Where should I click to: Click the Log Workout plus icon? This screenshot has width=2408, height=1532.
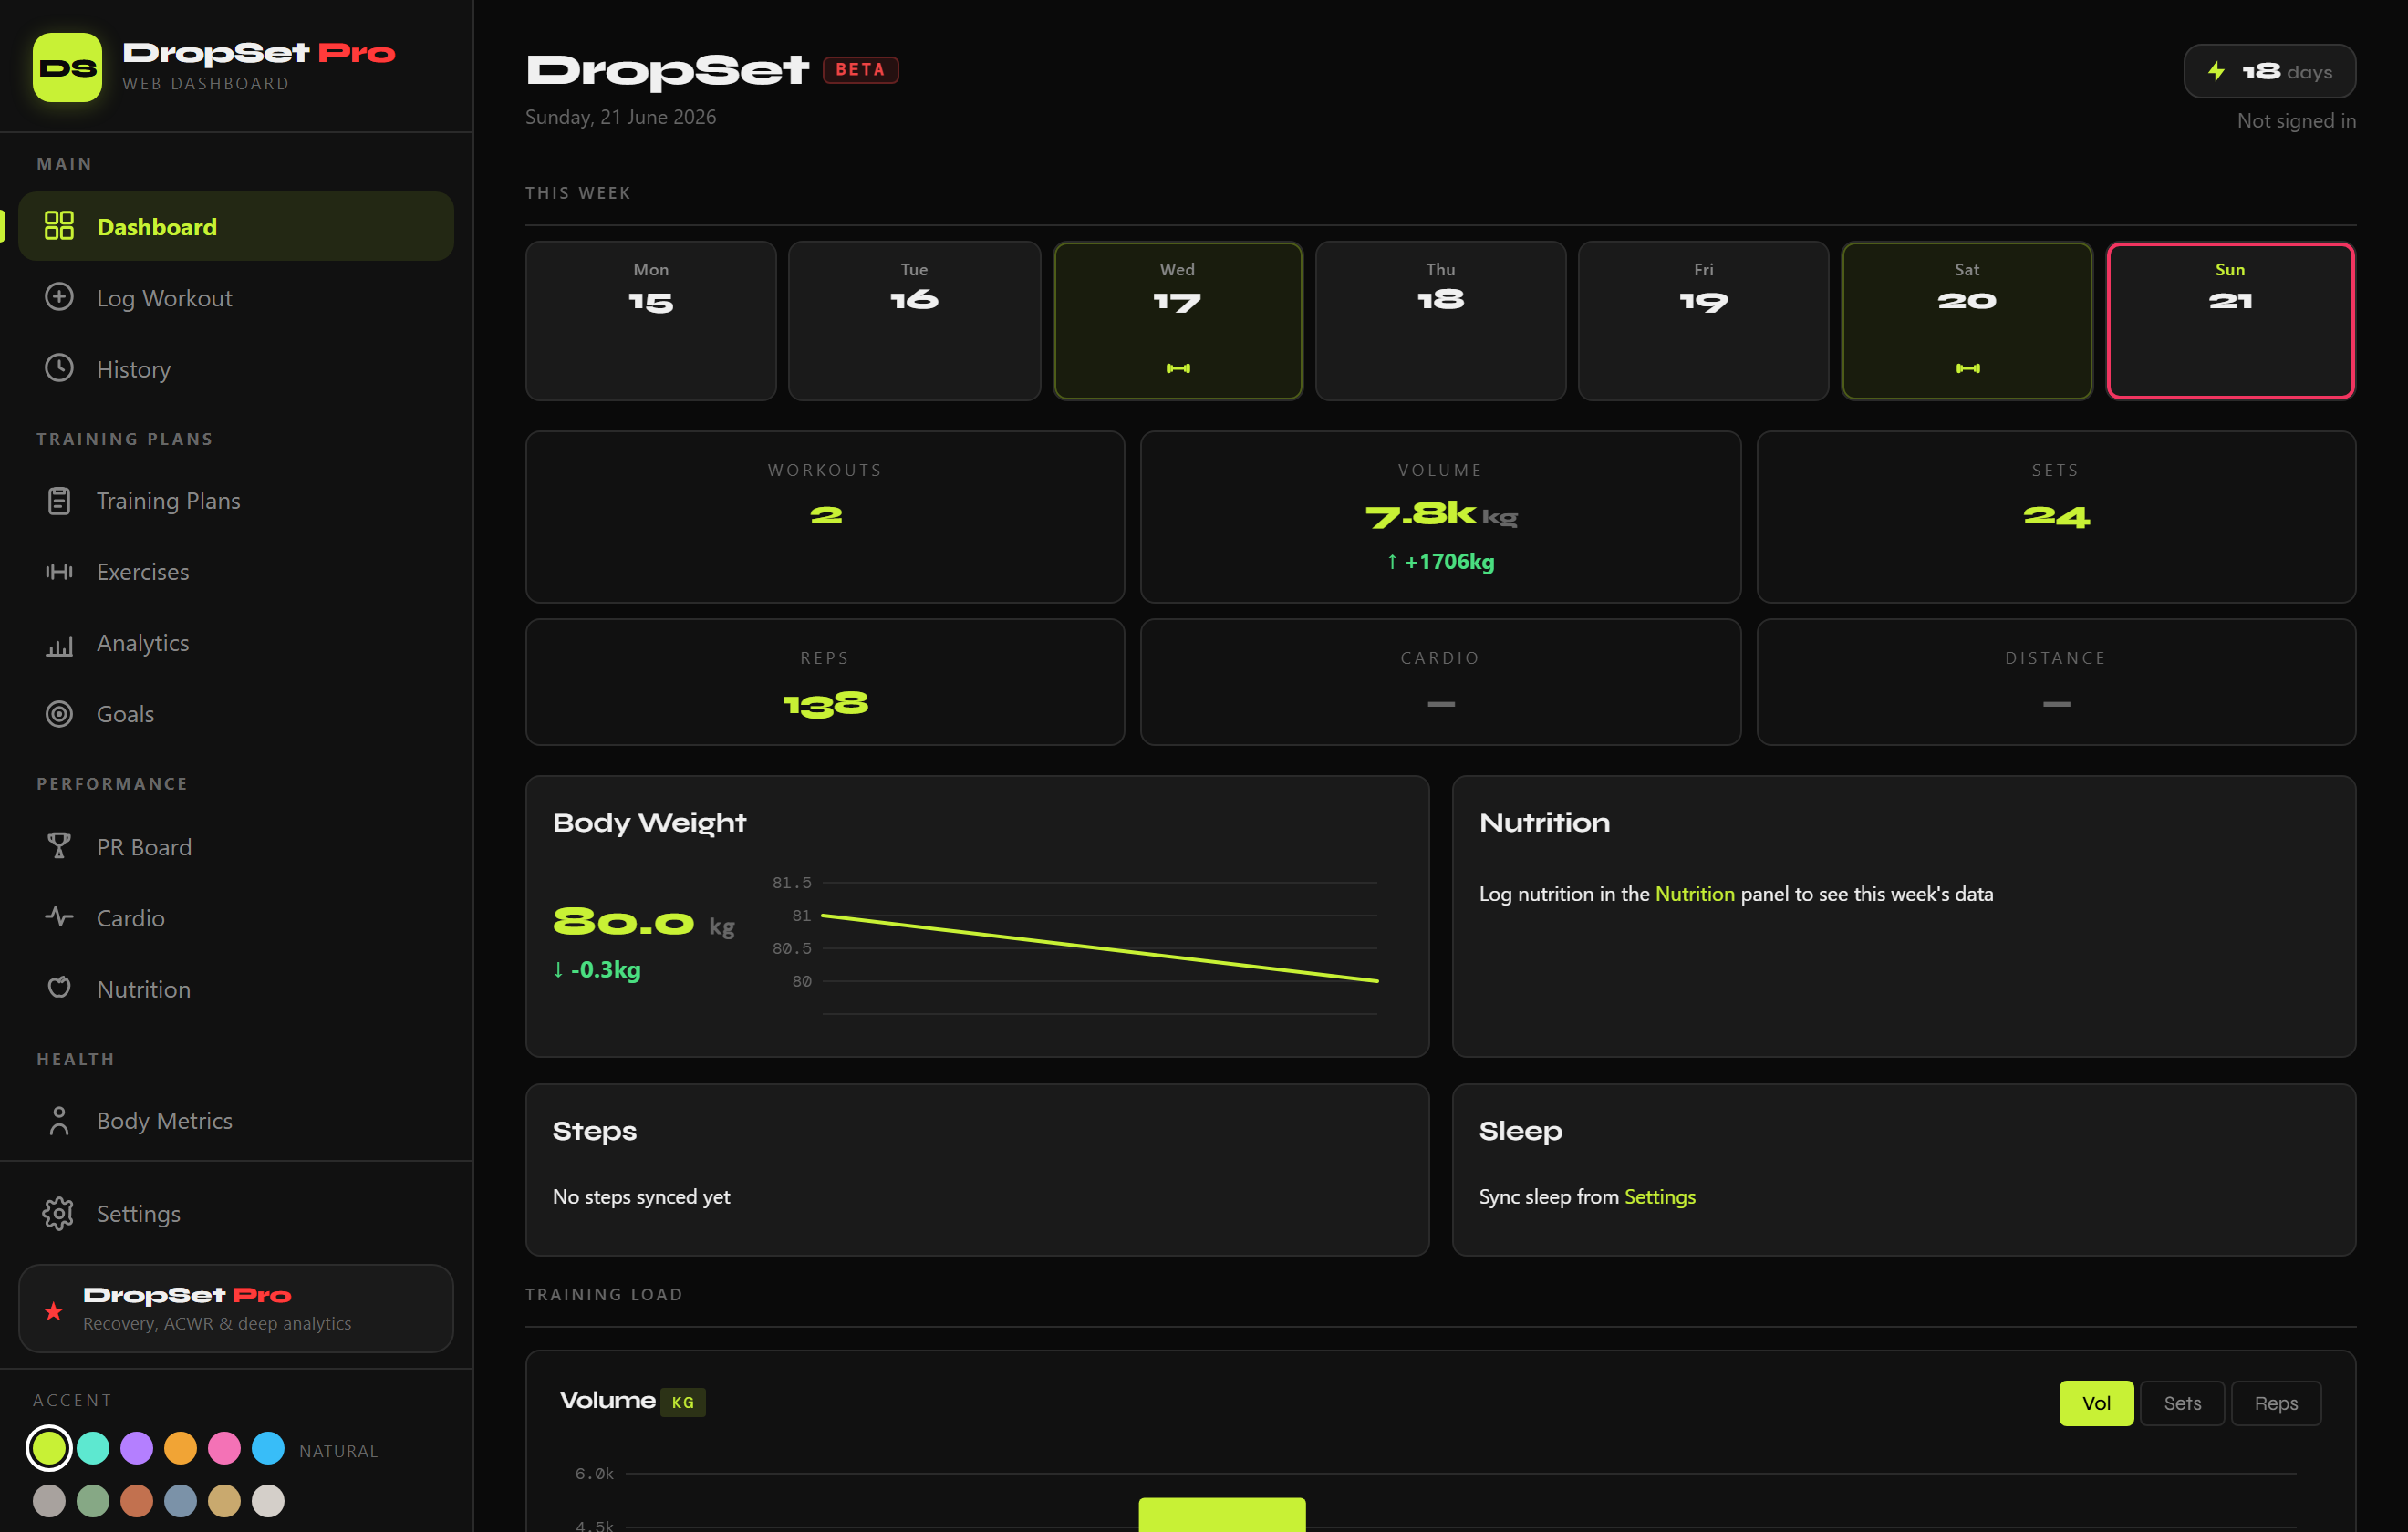pos(59,297)
